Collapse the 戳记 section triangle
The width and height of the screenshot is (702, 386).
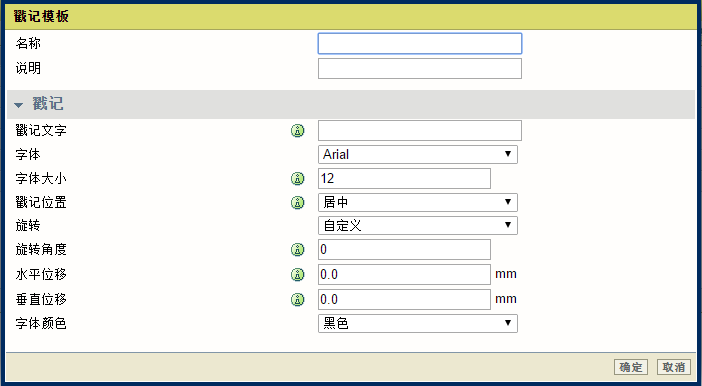point(18,105)
